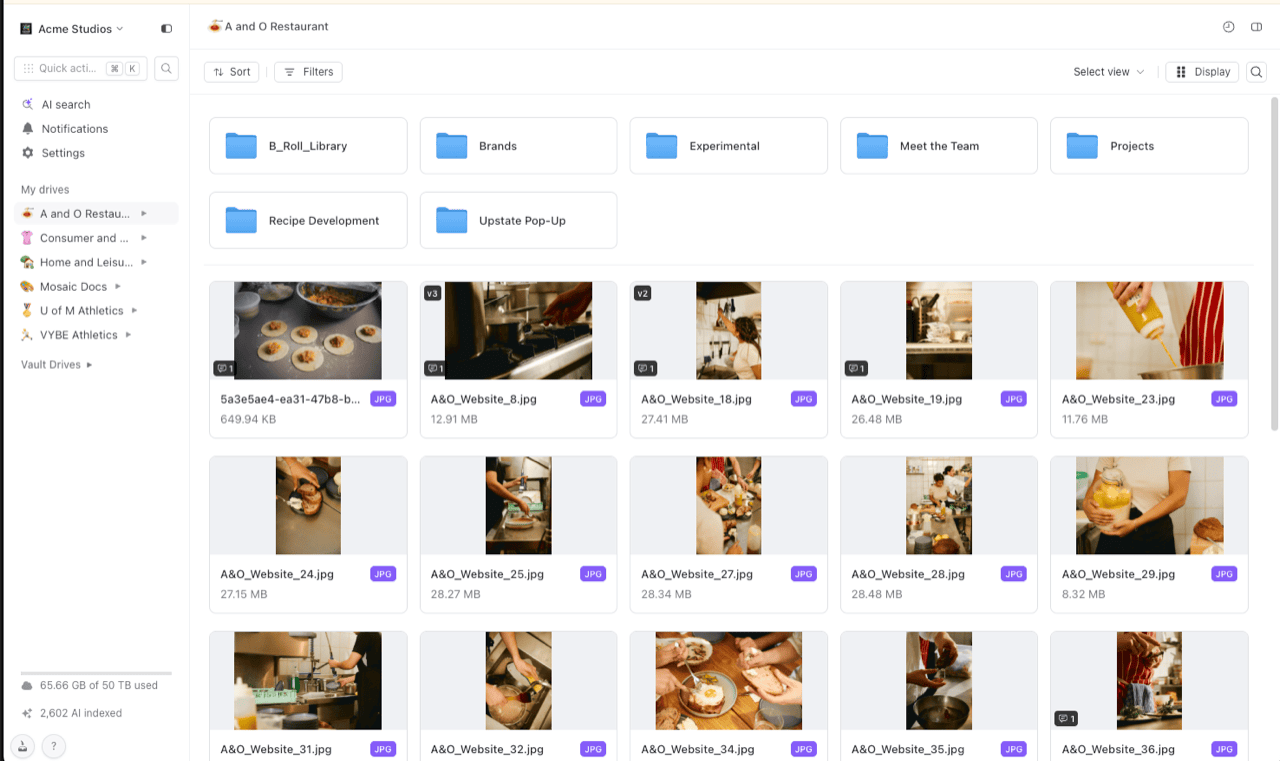Click the v3 version badge on A&O_Website_8.jpg
This screenshot has width=1280, height=761.
pyautogui.click(x=432, y=293)
